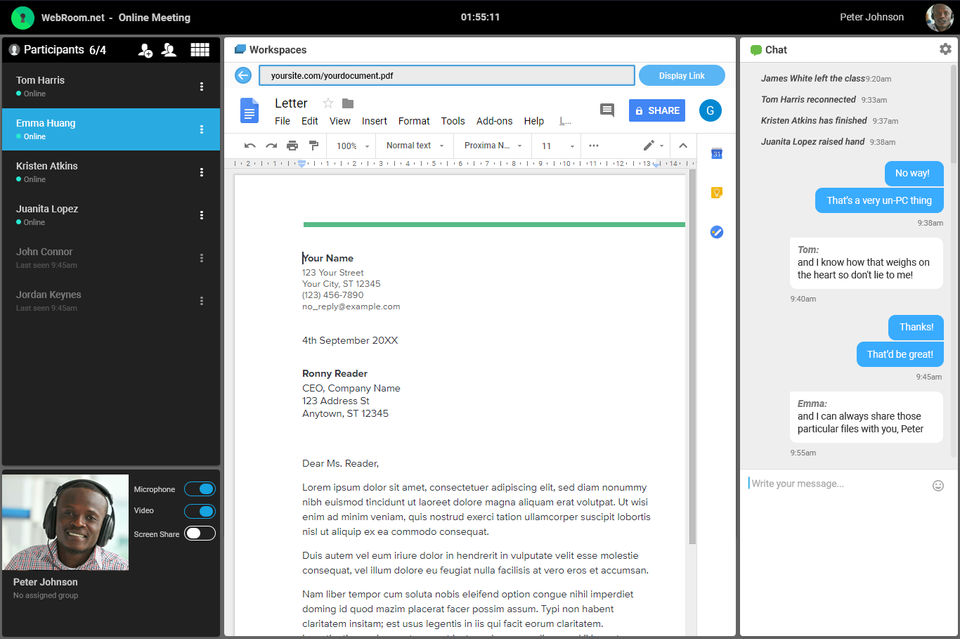This screenshot has height=639, width=960.
Task: Switch to grid view of participants
Action: coord(200,50)
